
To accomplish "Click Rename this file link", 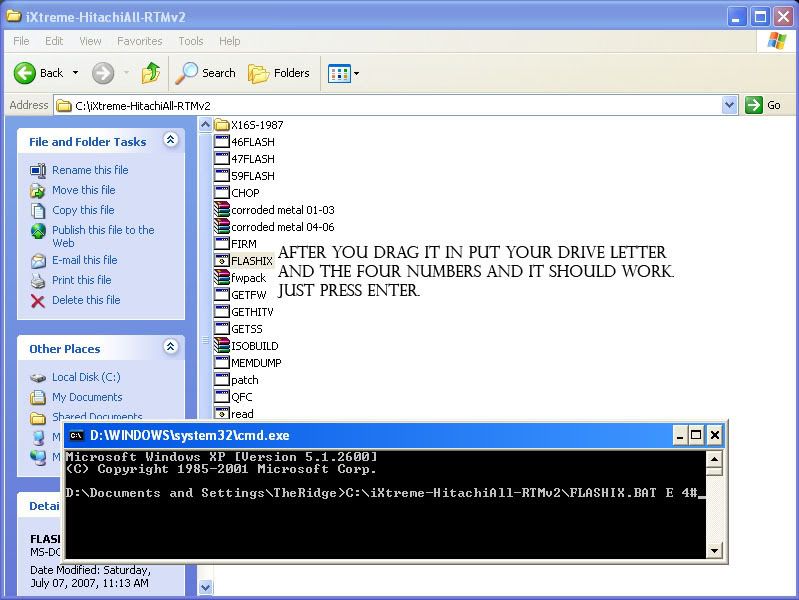I will pyautogui.click(x=90, y=170).
